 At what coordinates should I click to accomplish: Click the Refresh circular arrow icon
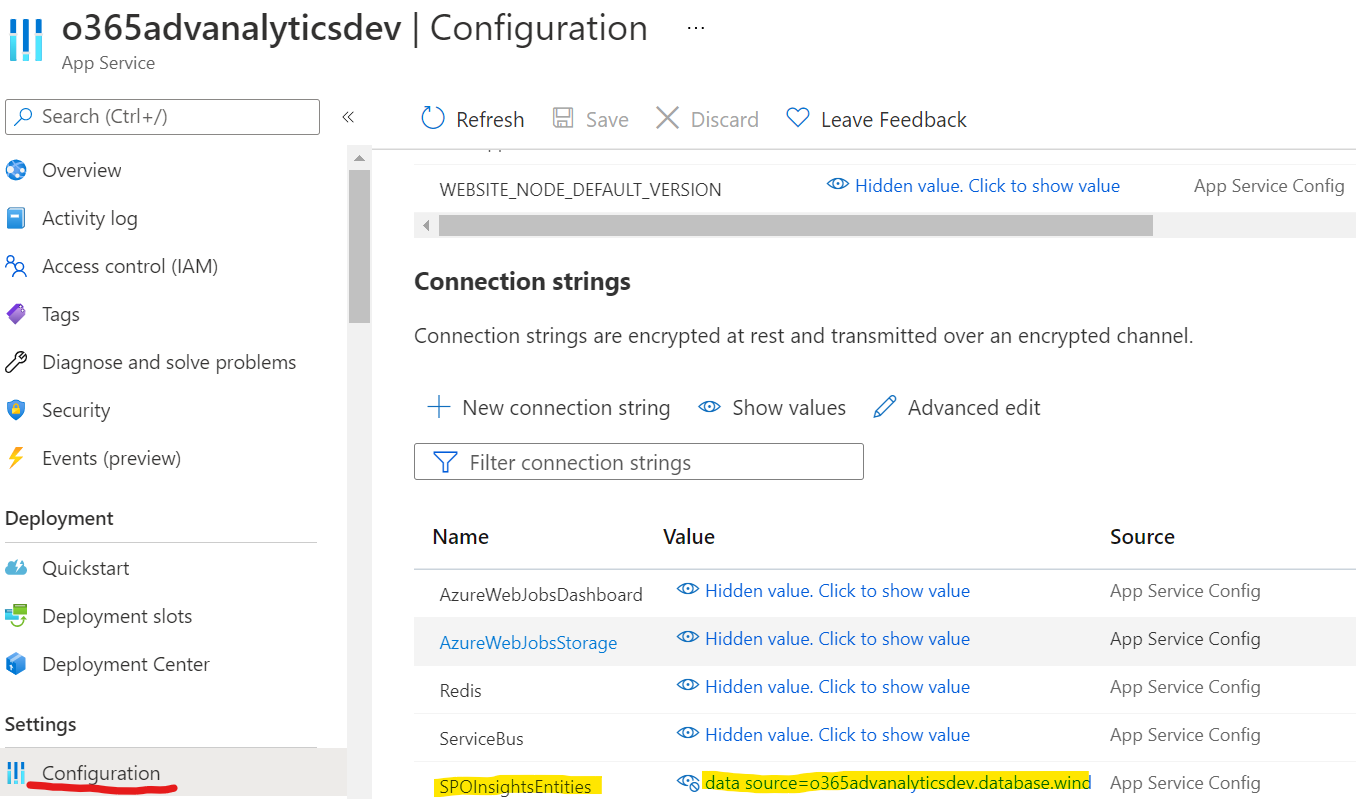(433, 119)
